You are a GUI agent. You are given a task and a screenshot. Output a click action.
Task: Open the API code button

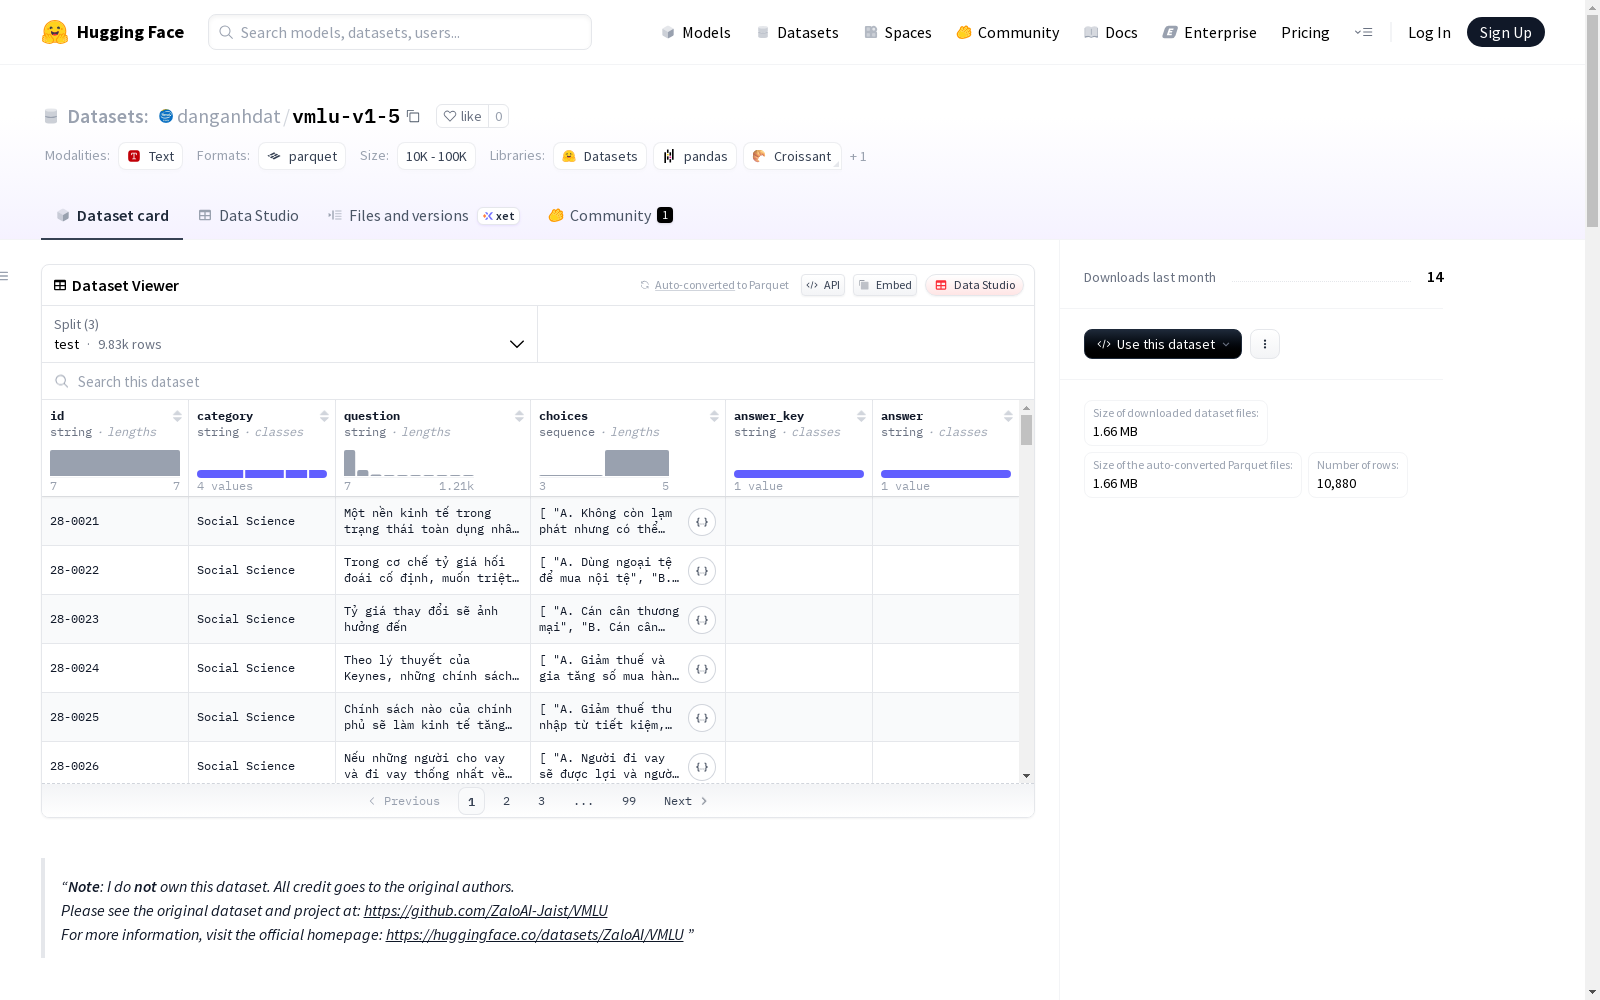823,285
